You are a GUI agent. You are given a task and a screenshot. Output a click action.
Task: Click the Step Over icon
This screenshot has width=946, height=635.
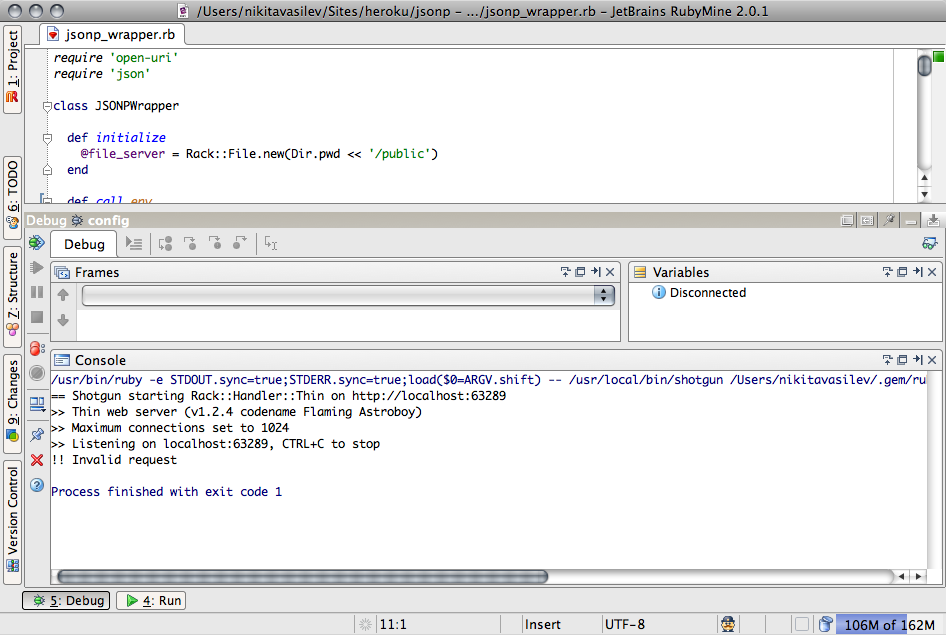click(x=165, y=244)
